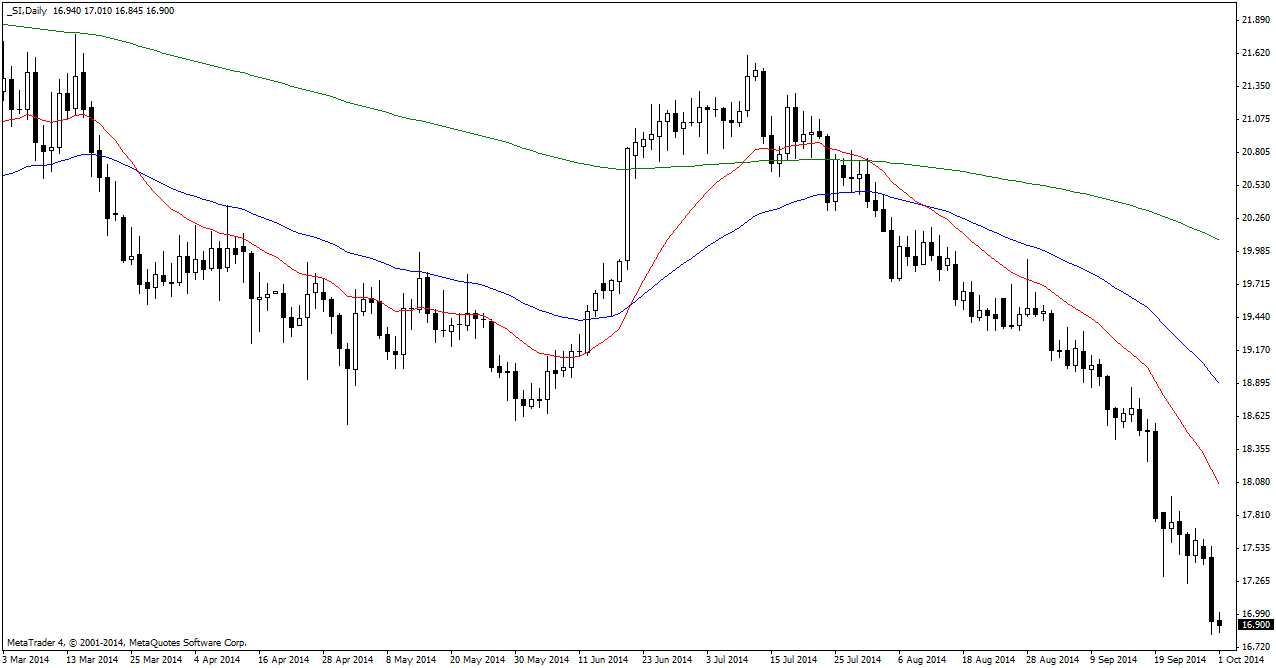Screen dimensions: 1276x668
Task: Click the 16.990 price axis label
Action: tap(1255, 614)
